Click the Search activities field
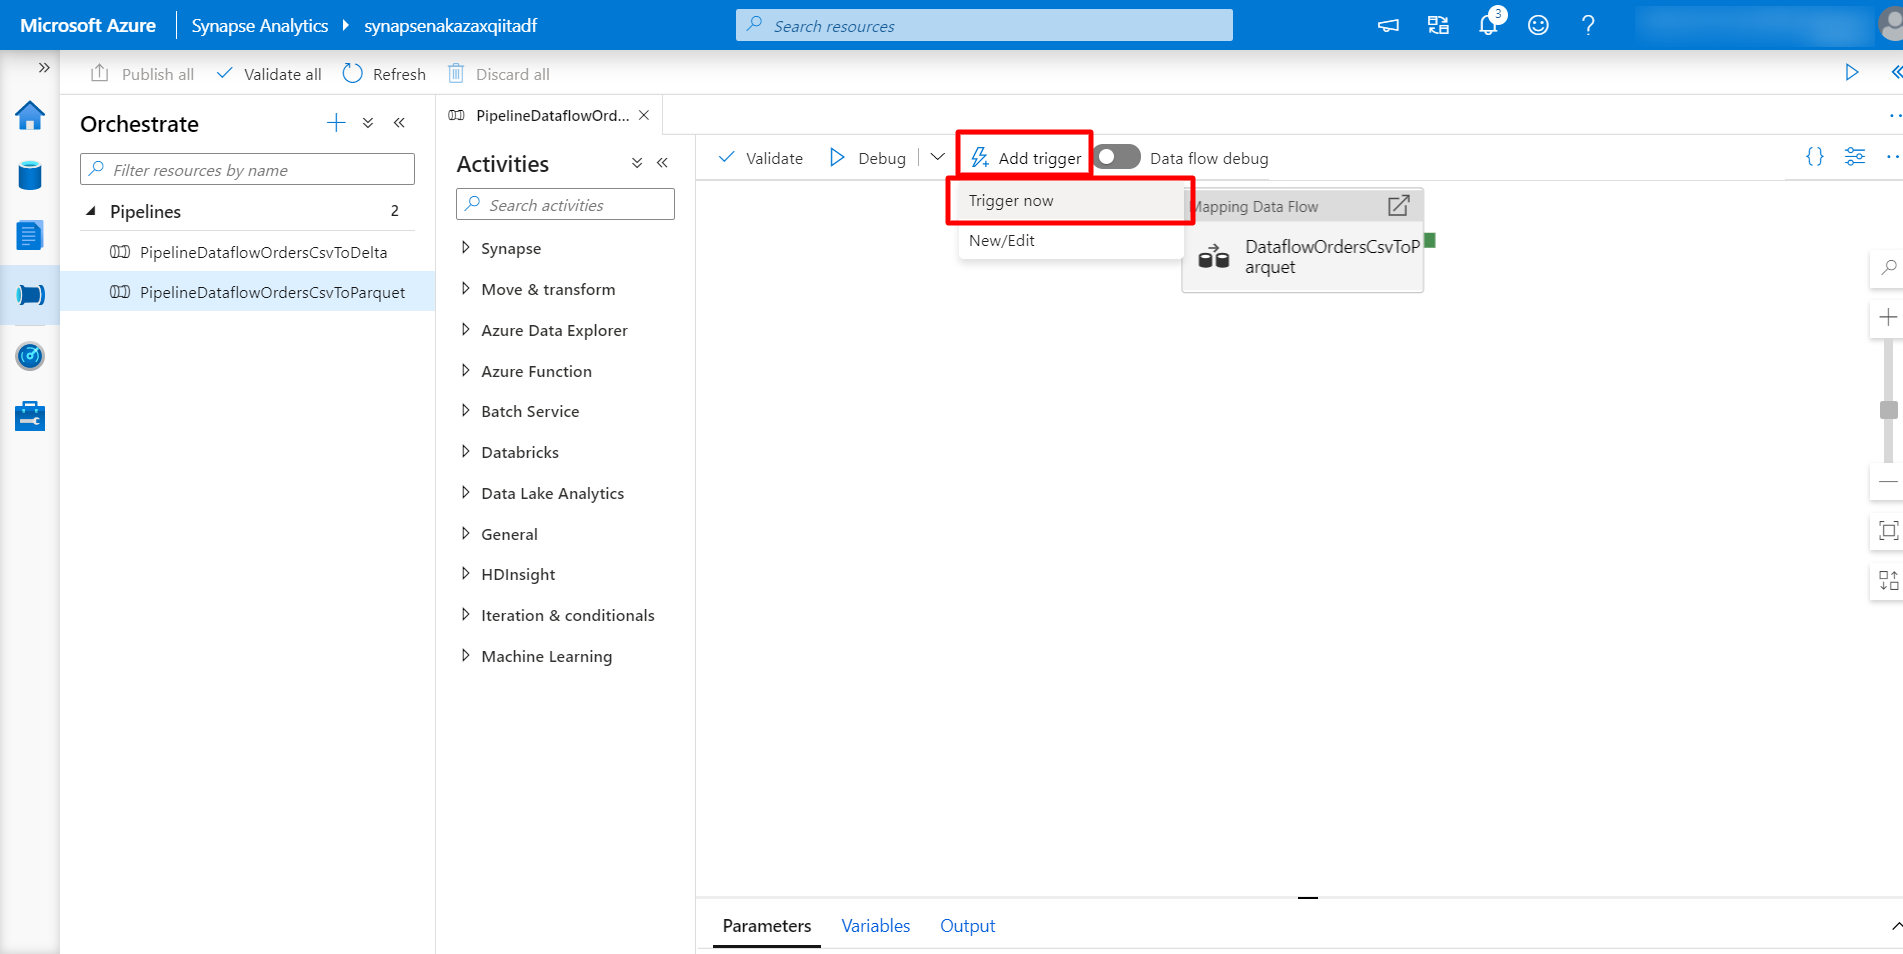 pos(565,204)
